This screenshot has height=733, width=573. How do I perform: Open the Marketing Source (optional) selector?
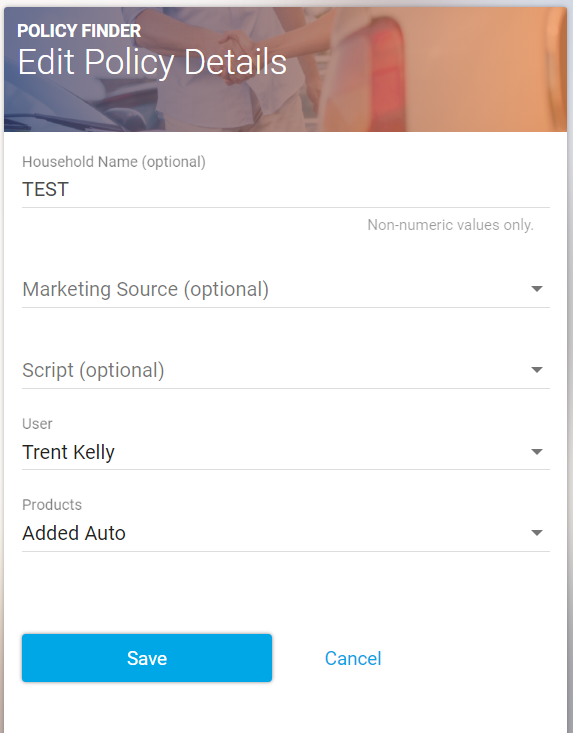286,289
